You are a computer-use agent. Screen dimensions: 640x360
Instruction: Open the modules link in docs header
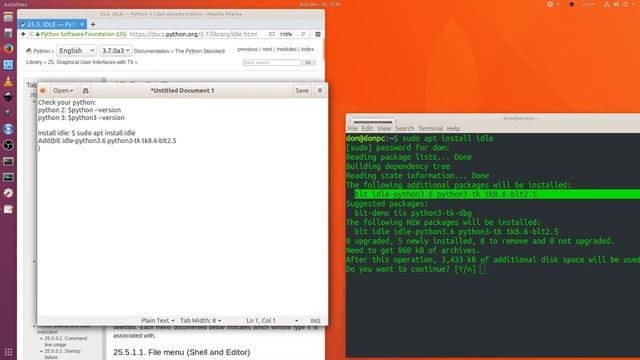click(x=287, y=49)
